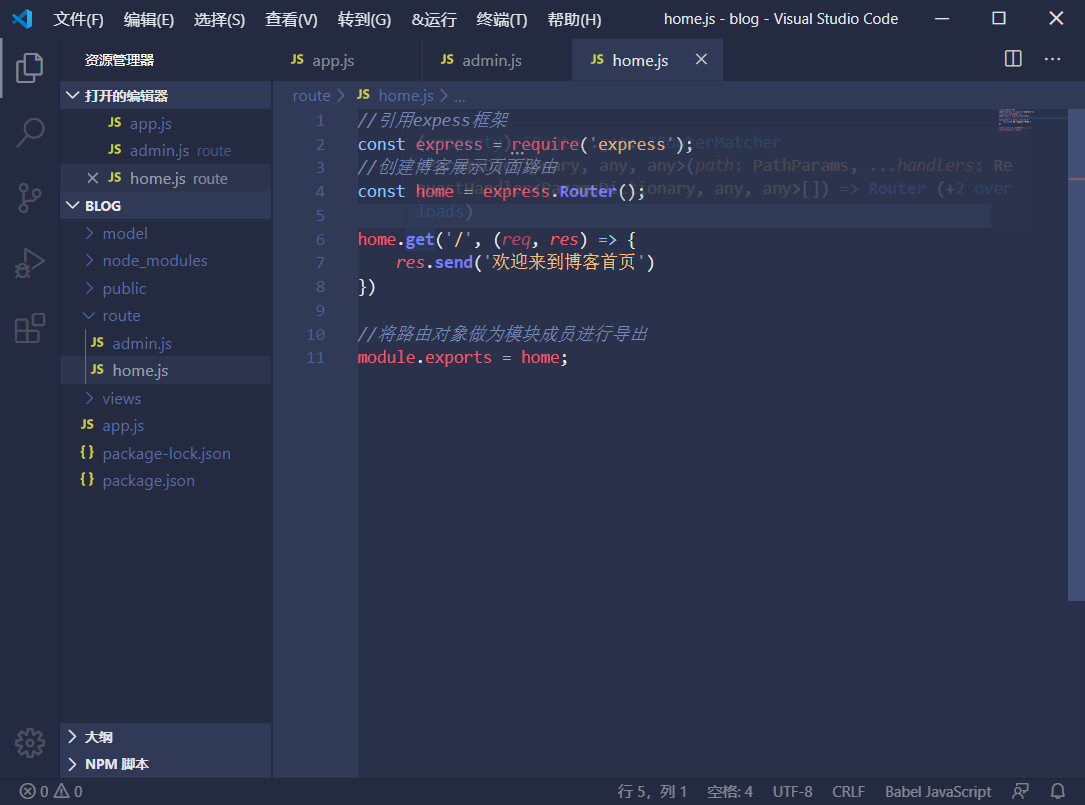Click the notifications bell in status bar
The width and height of the screenshot is (1085, 805).
point(1058,791)
